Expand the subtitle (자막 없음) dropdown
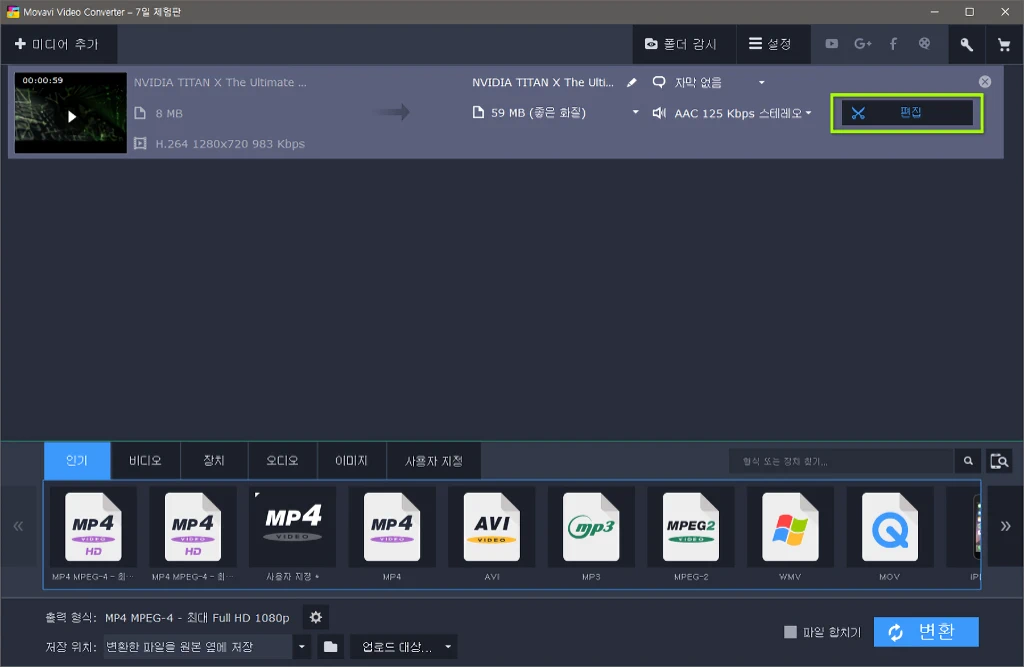The width and height of the screenshot is (1024, 667). (x=761, y=82)
